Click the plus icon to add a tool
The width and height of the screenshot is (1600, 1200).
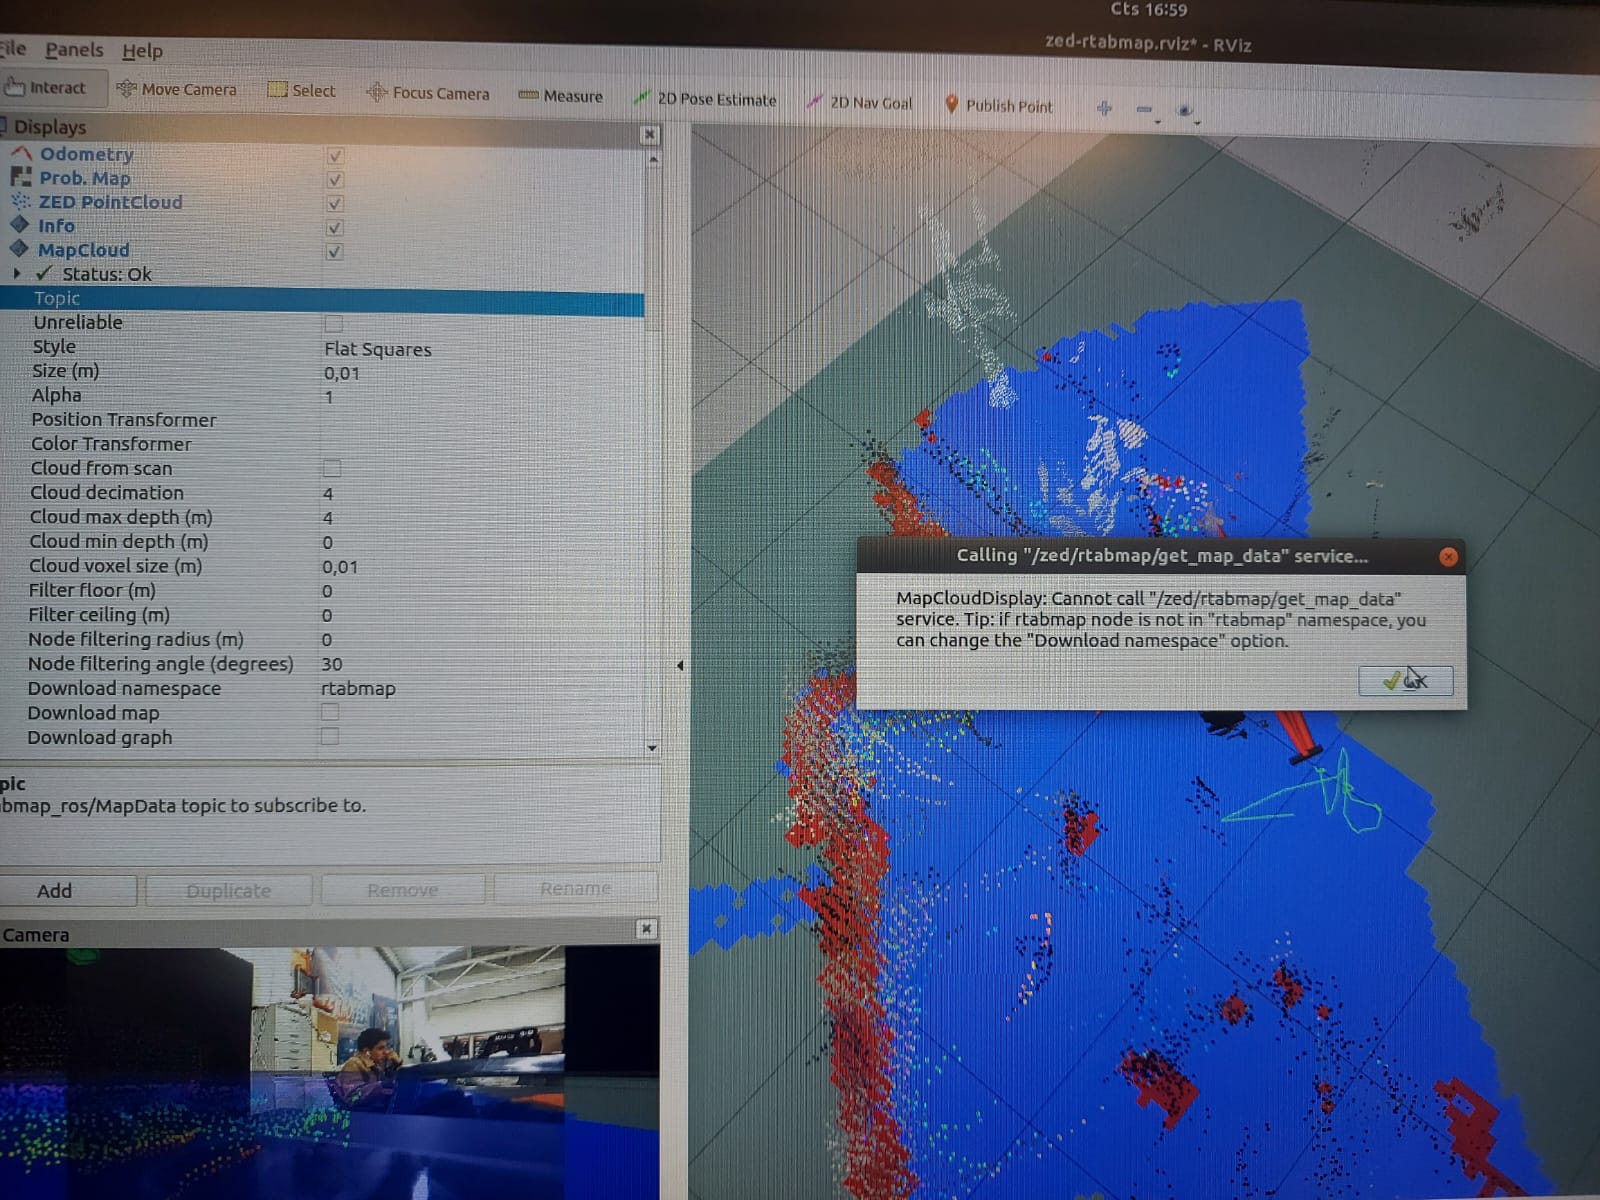pos(1104,108)
